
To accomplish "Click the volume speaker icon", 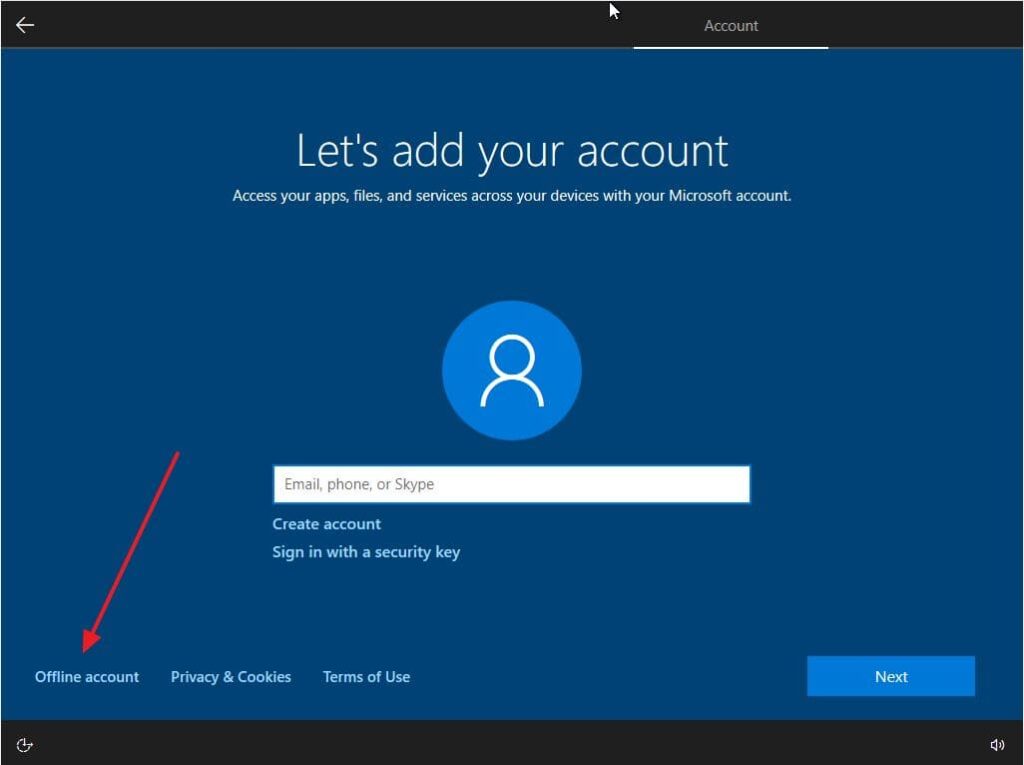I will [996, 744].
